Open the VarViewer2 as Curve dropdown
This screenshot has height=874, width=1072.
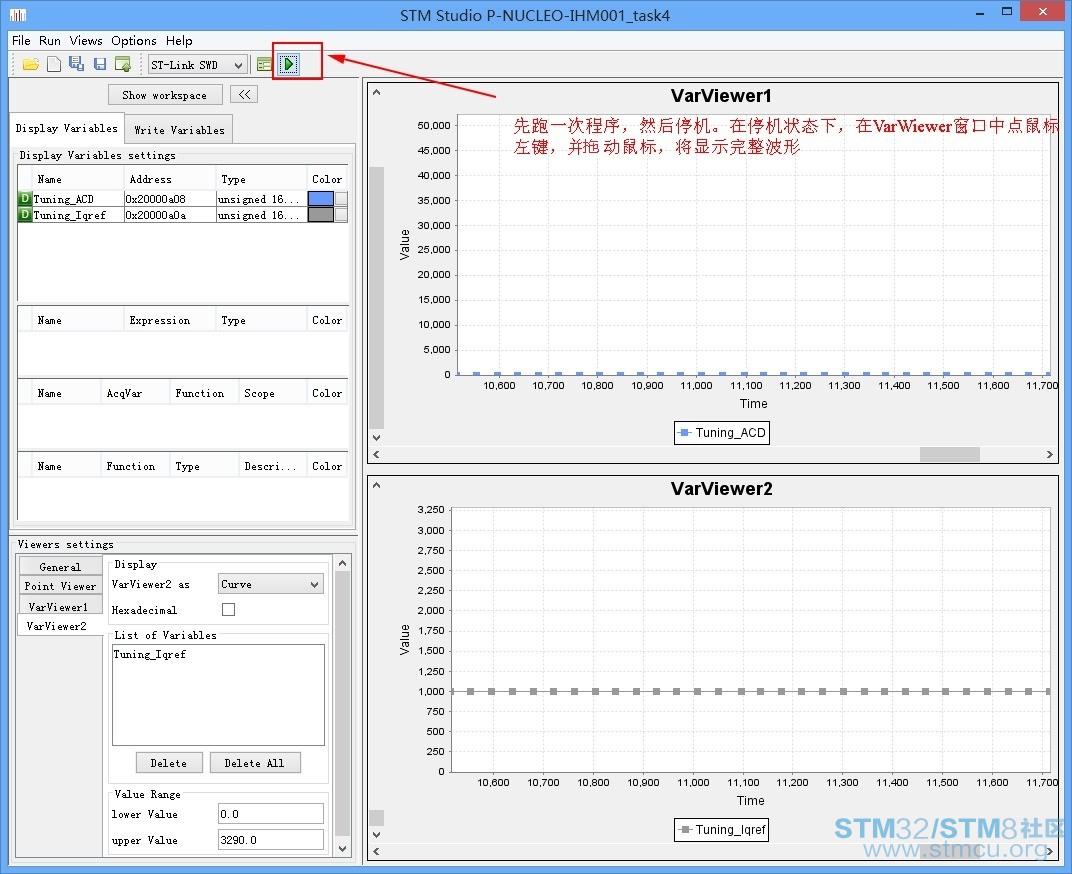tap(271, 584)
